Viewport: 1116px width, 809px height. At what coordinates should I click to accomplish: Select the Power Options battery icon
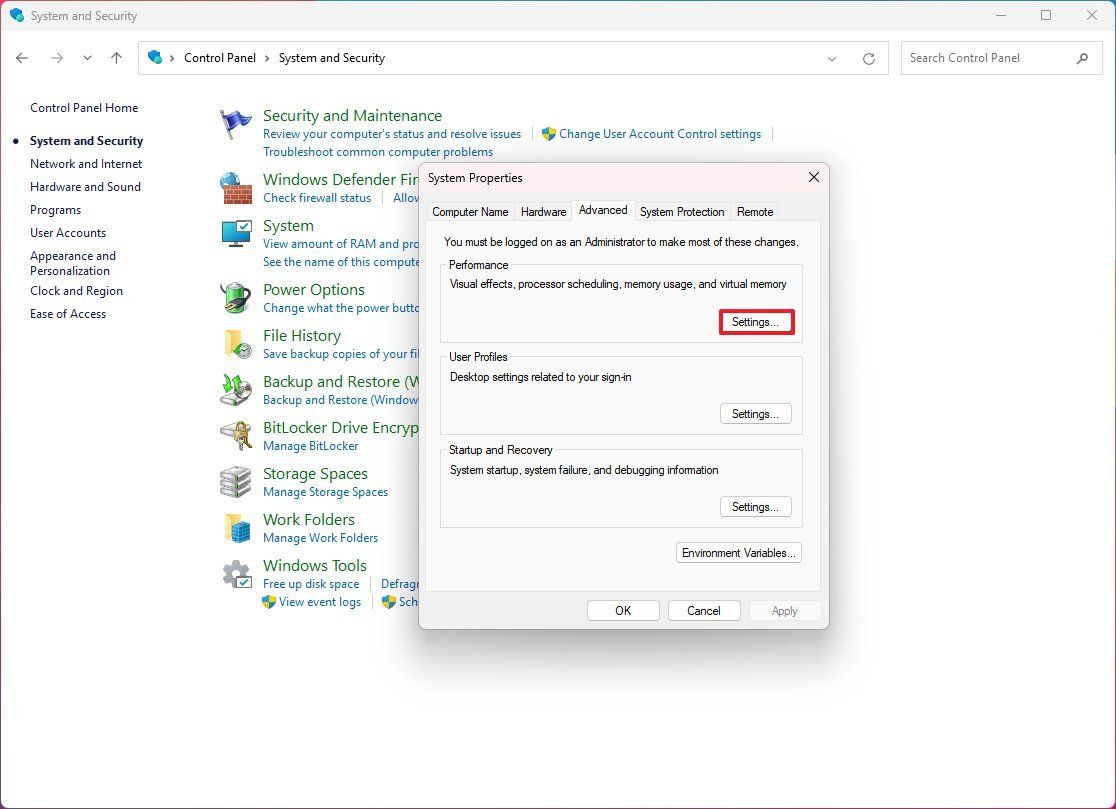pyautogui.click(x=234, y=297)
